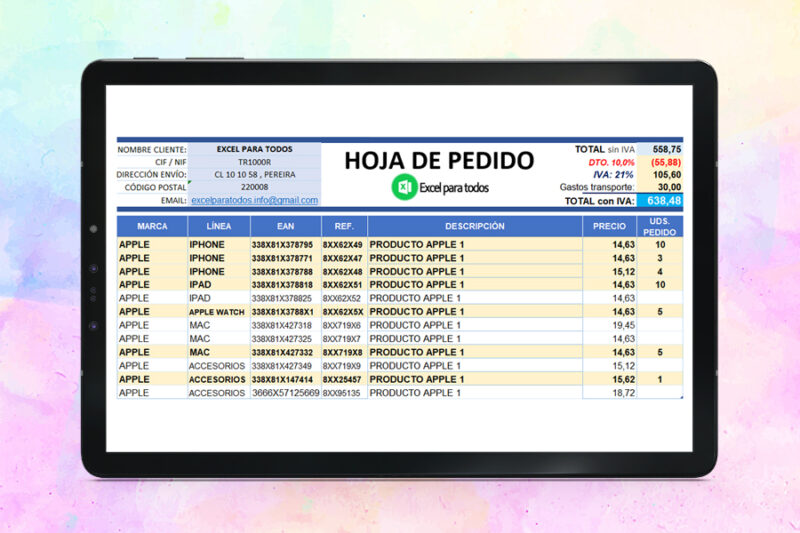
Task: Select reference cell '8XX62X47'
Action: (344, 258)
